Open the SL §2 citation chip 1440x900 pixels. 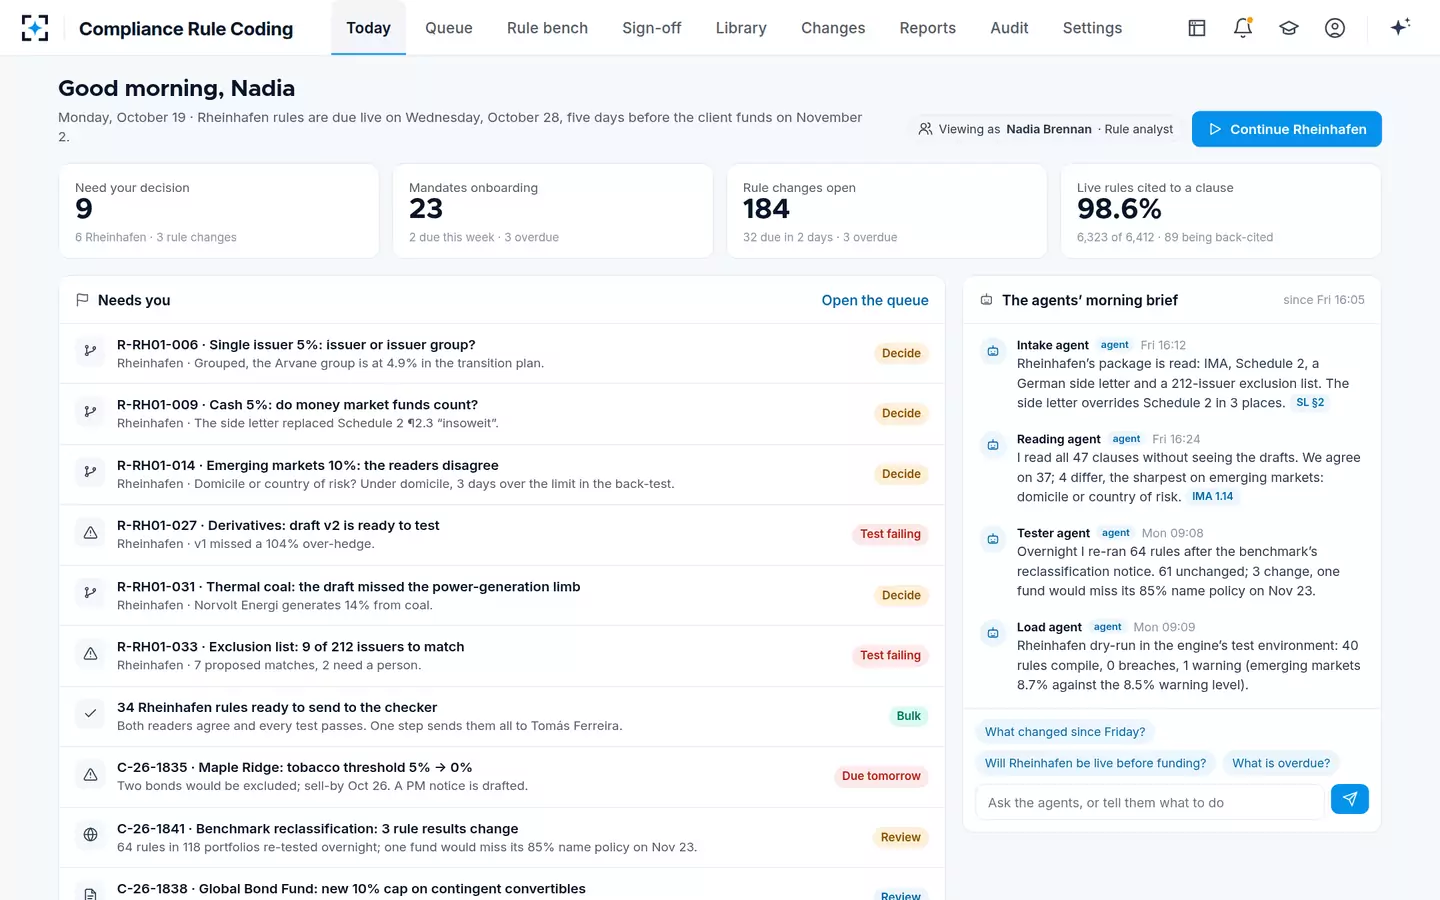[1310, 403]
